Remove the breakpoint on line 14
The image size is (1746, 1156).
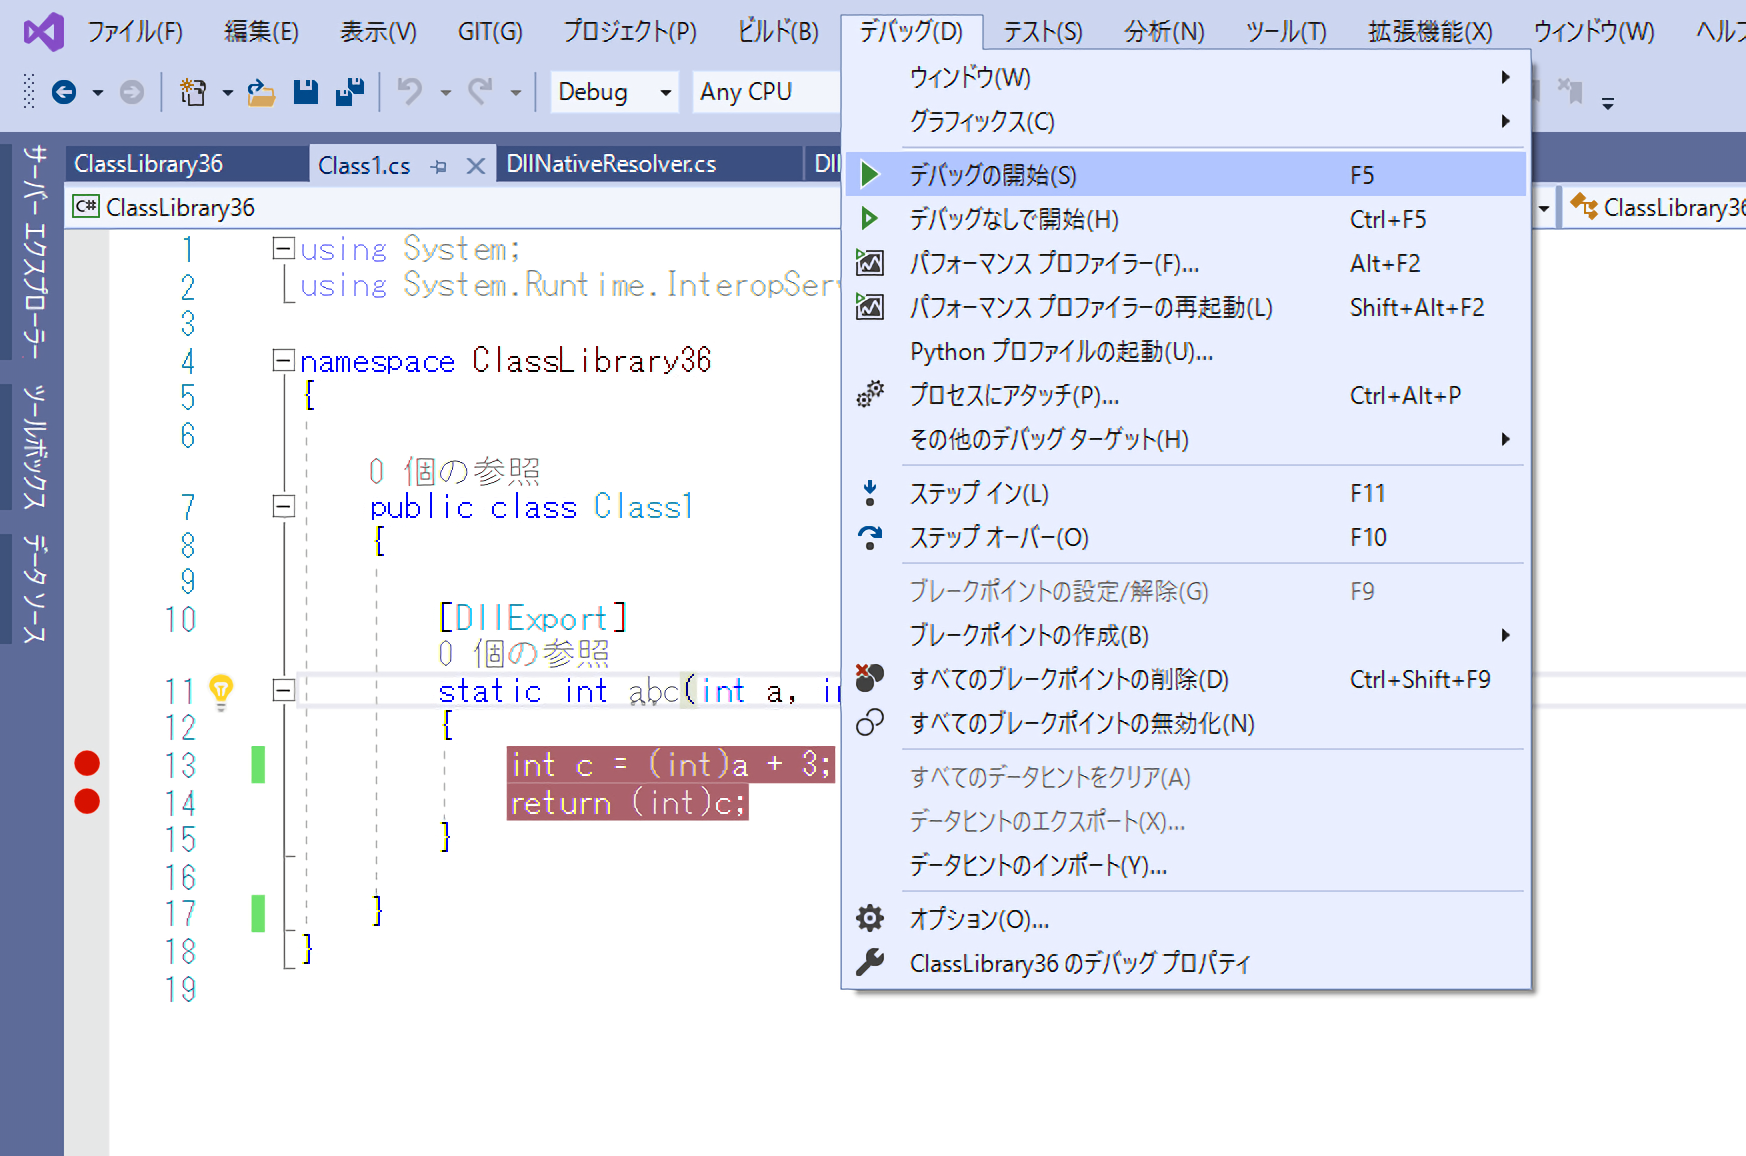(x=87, y=801)
